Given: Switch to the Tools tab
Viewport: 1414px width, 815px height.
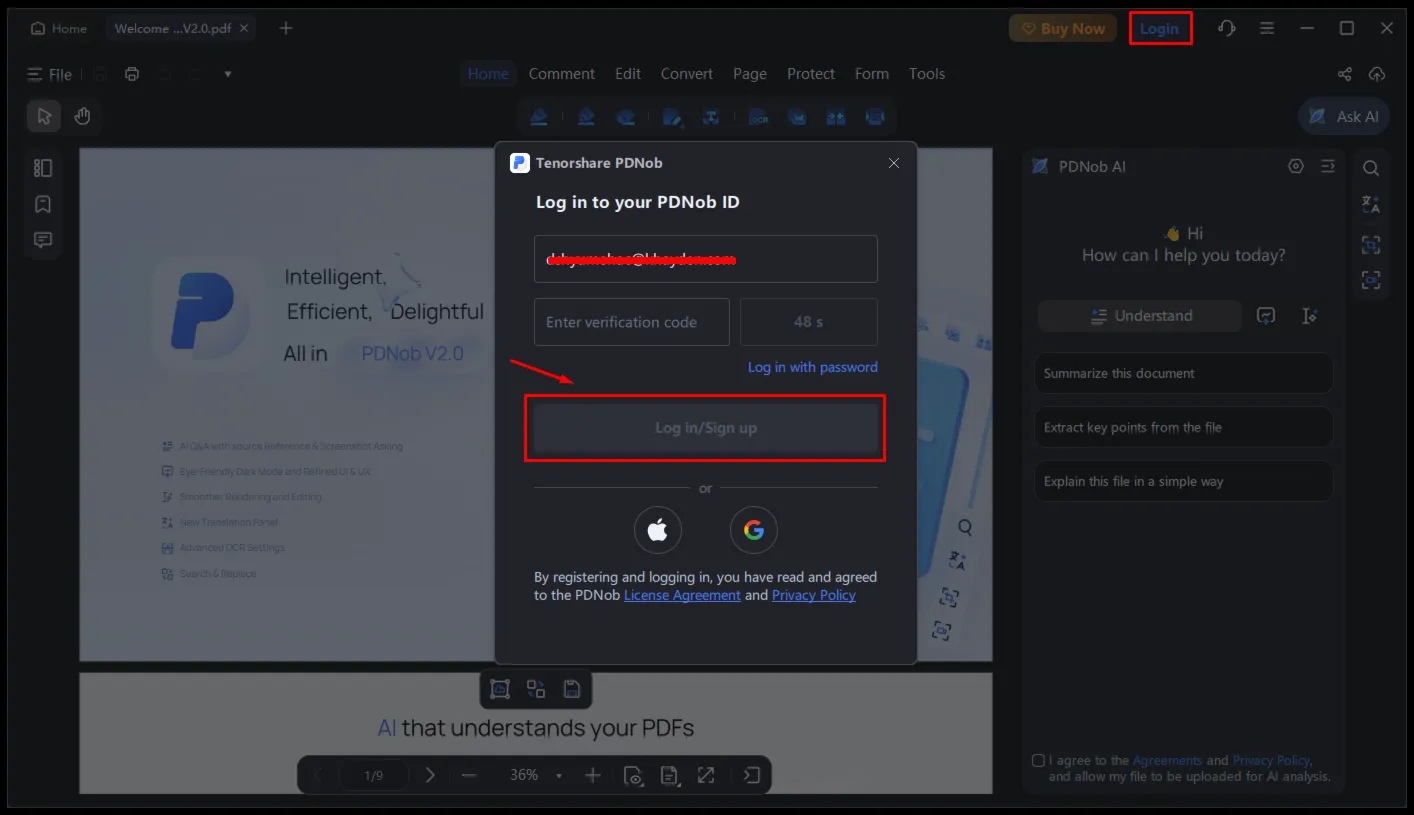Looking at the screenshot, I should [x=927, y=74].
